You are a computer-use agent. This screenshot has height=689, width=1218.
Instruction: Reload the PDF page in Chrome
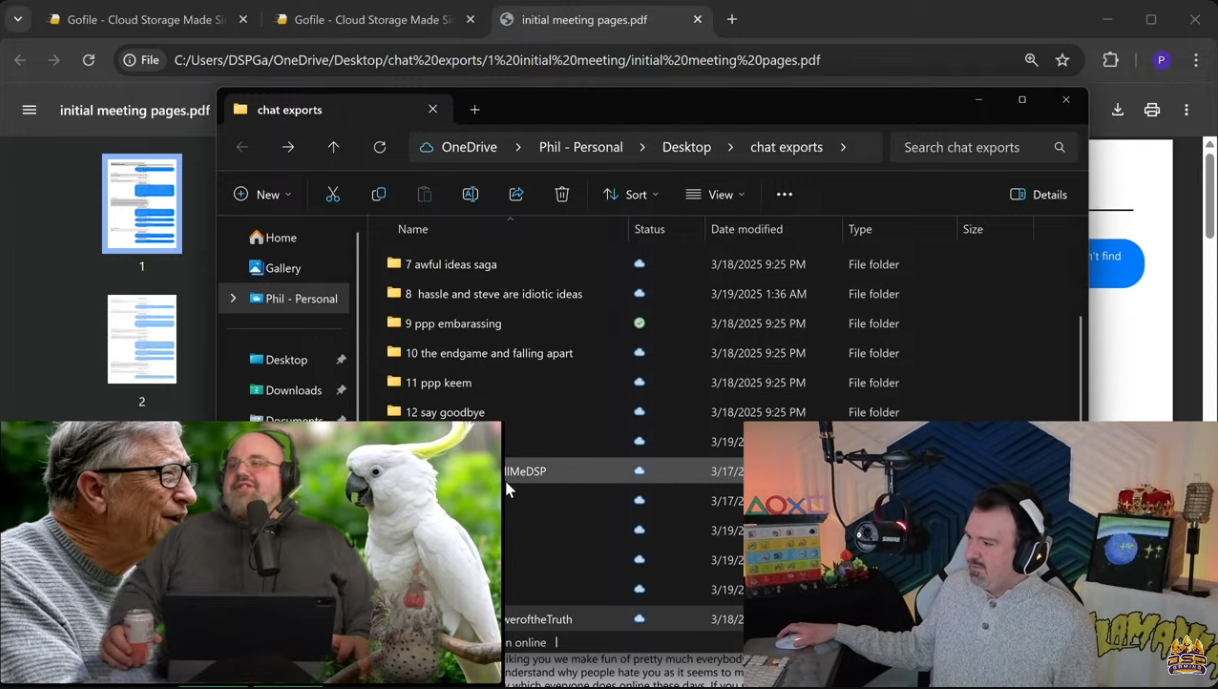click(x=88, y=60)
